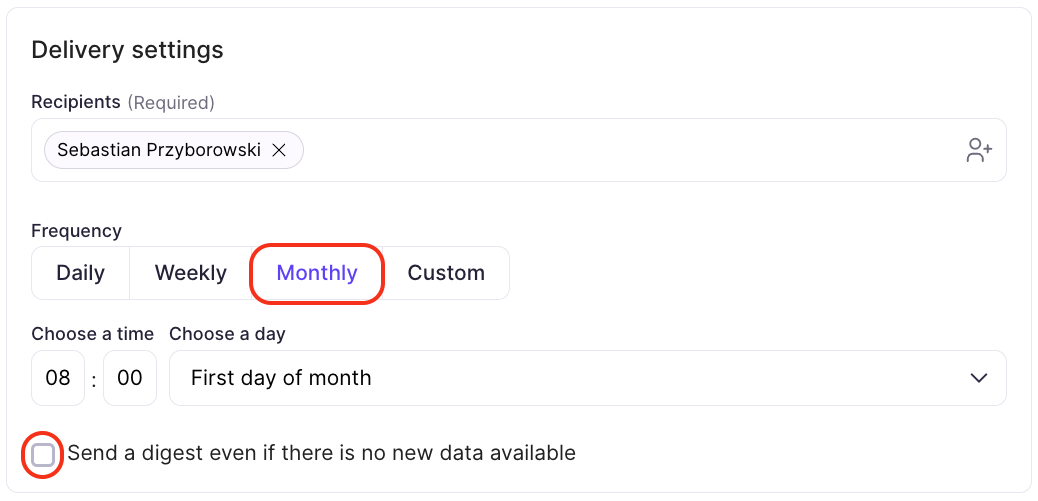Click the Frequency label
Image resolution: width=1038 pixels, height=501 pixels.
coord(76,231)
